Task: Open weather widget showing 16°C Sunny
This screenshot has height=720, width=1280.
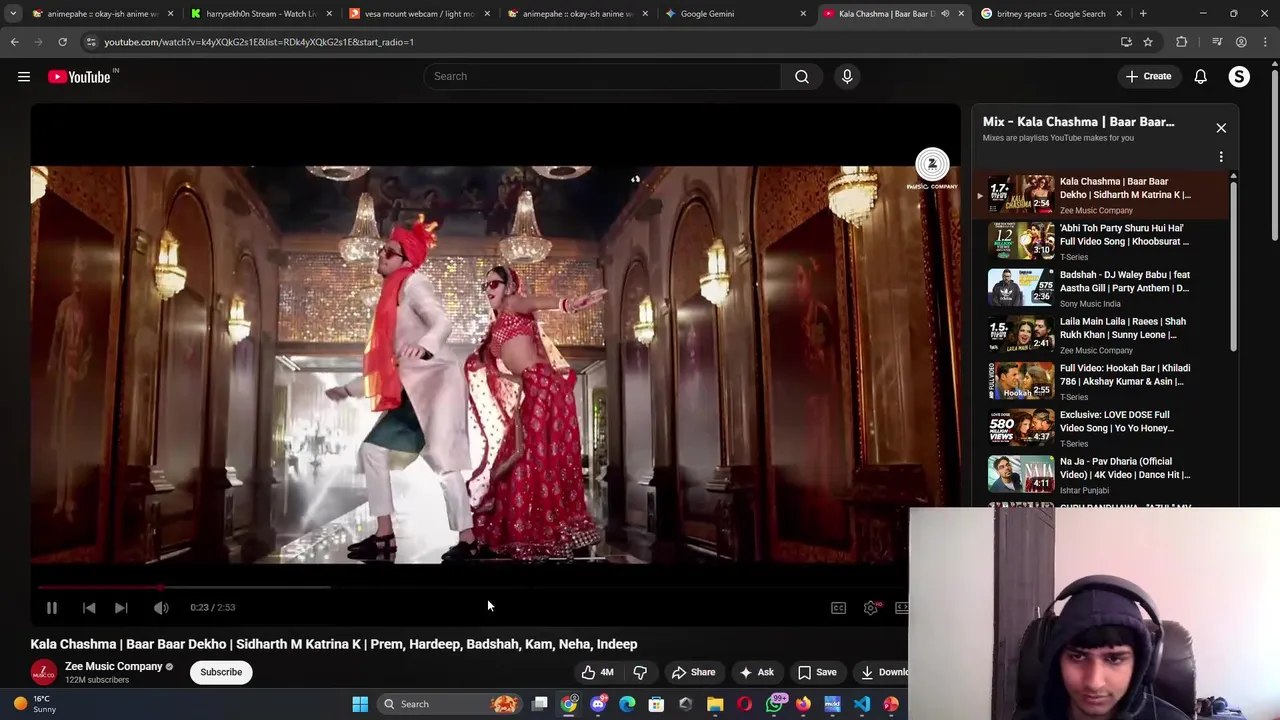Action: pos(33,704)
